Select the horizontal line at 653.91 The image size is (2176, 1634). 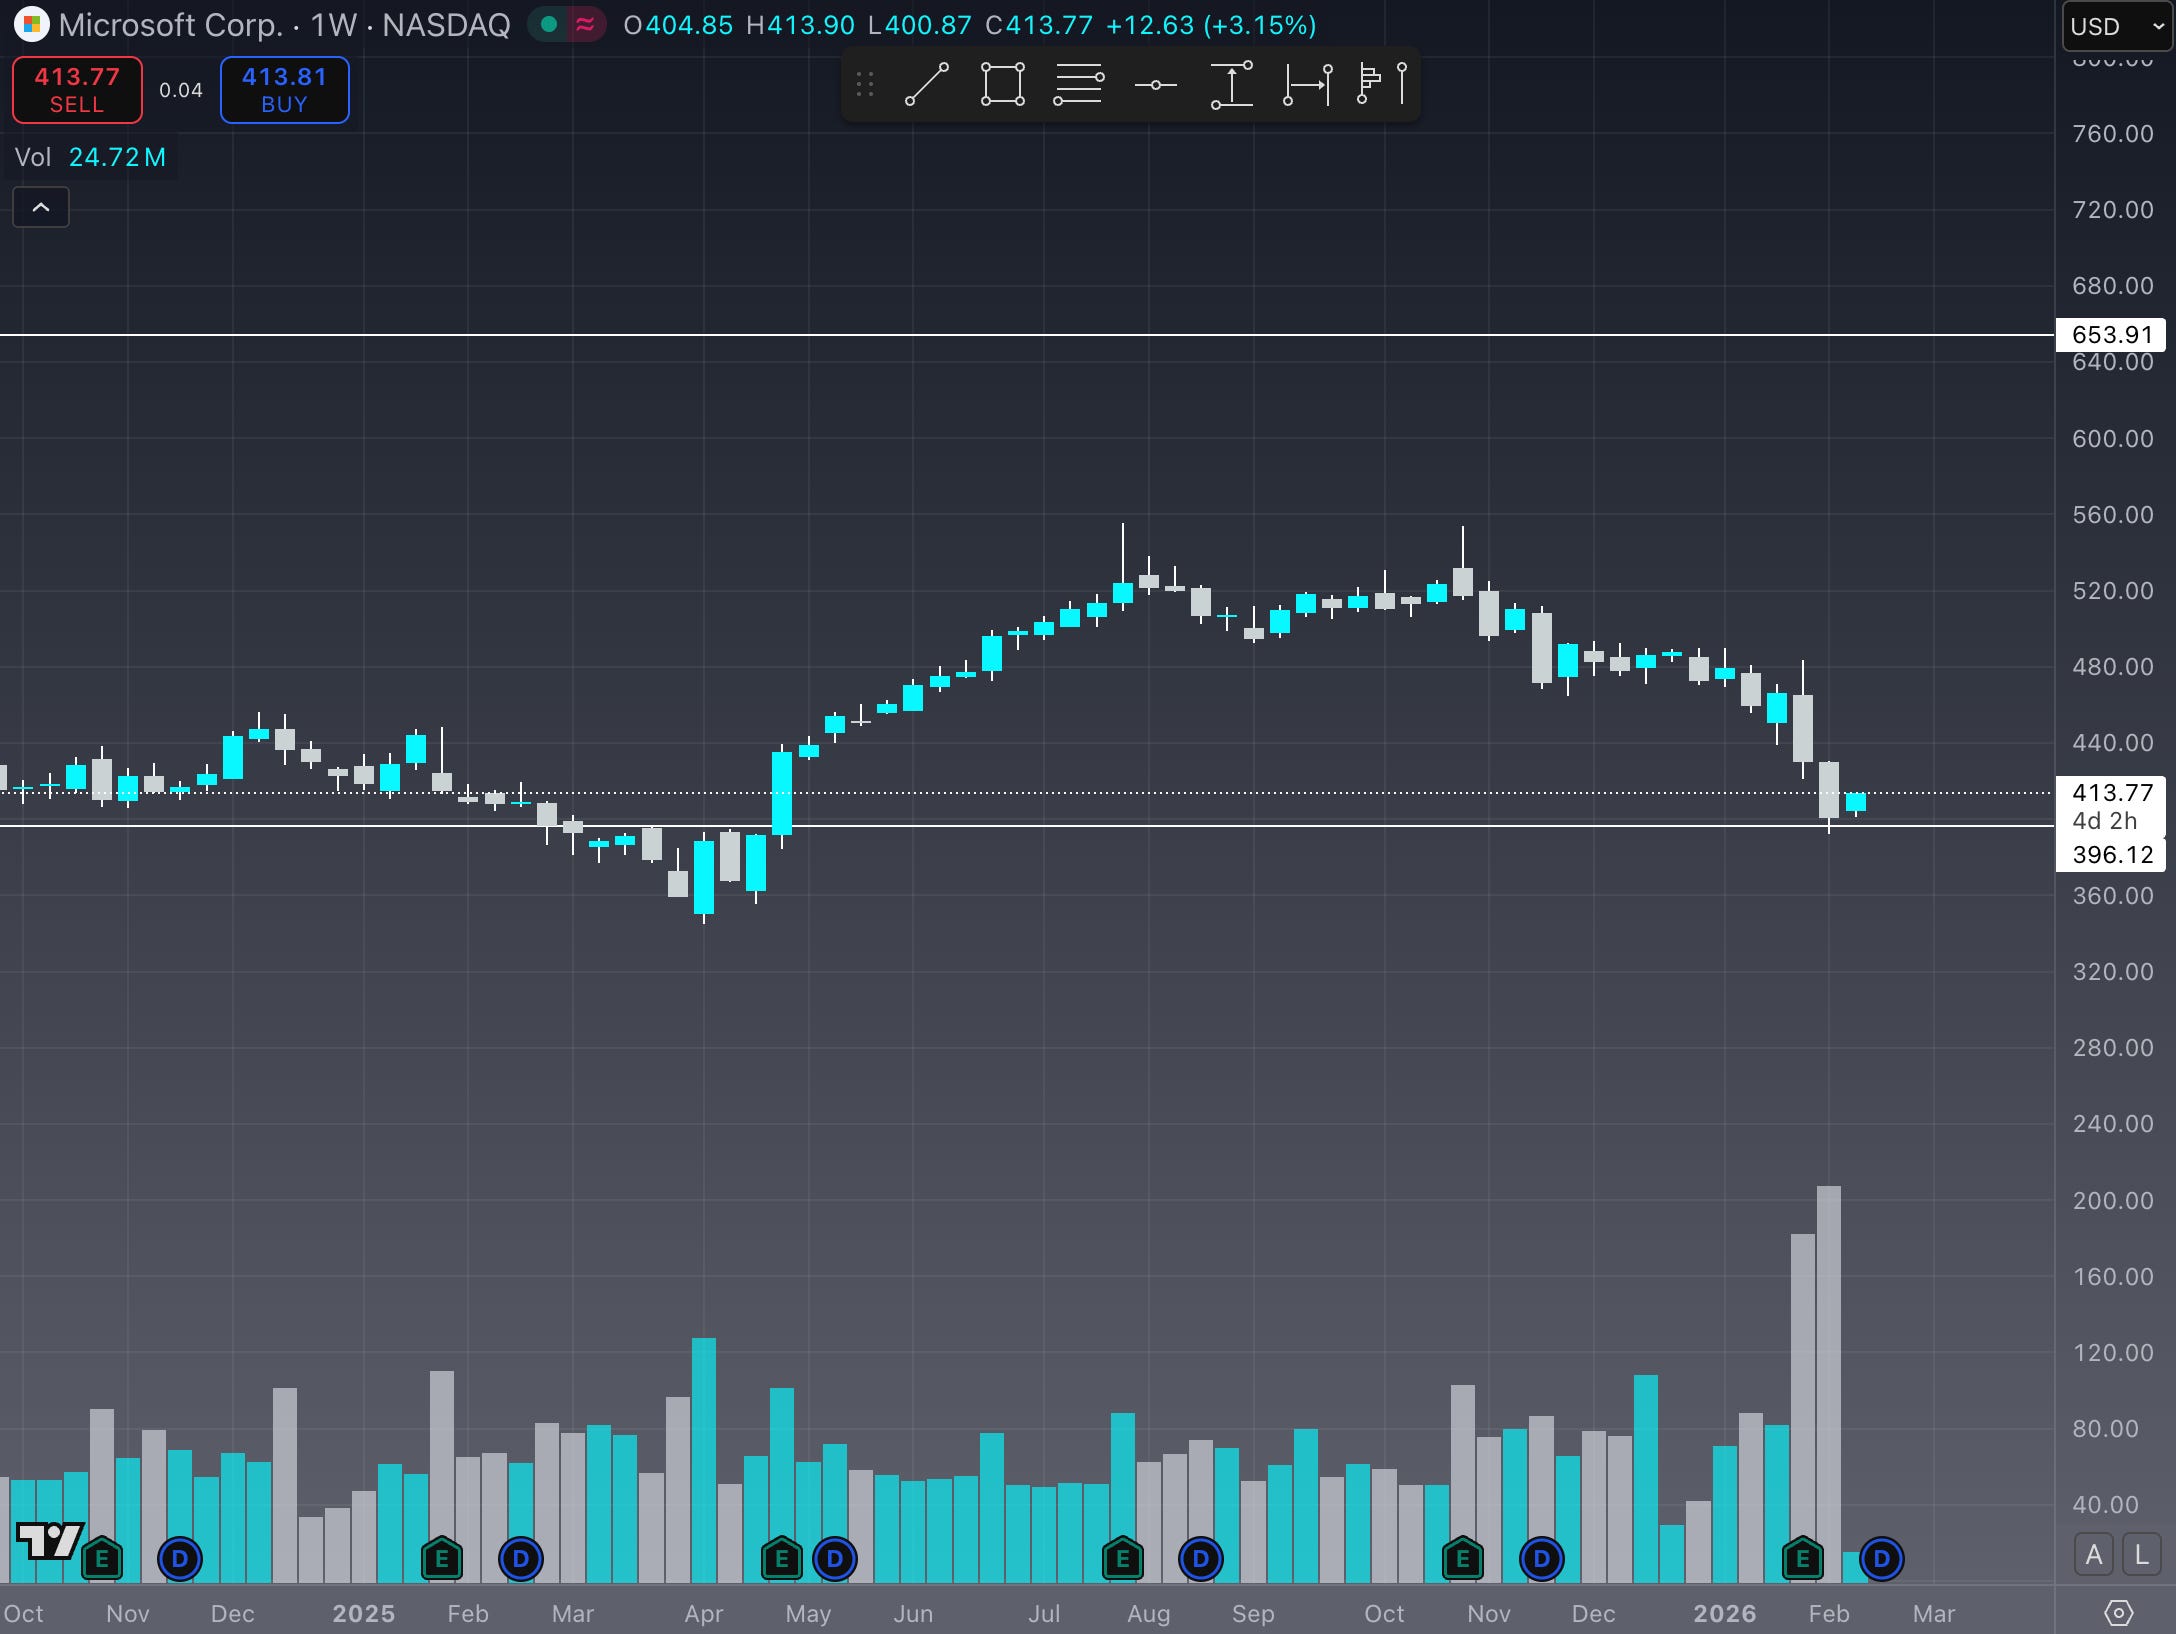pos(1027,334)
